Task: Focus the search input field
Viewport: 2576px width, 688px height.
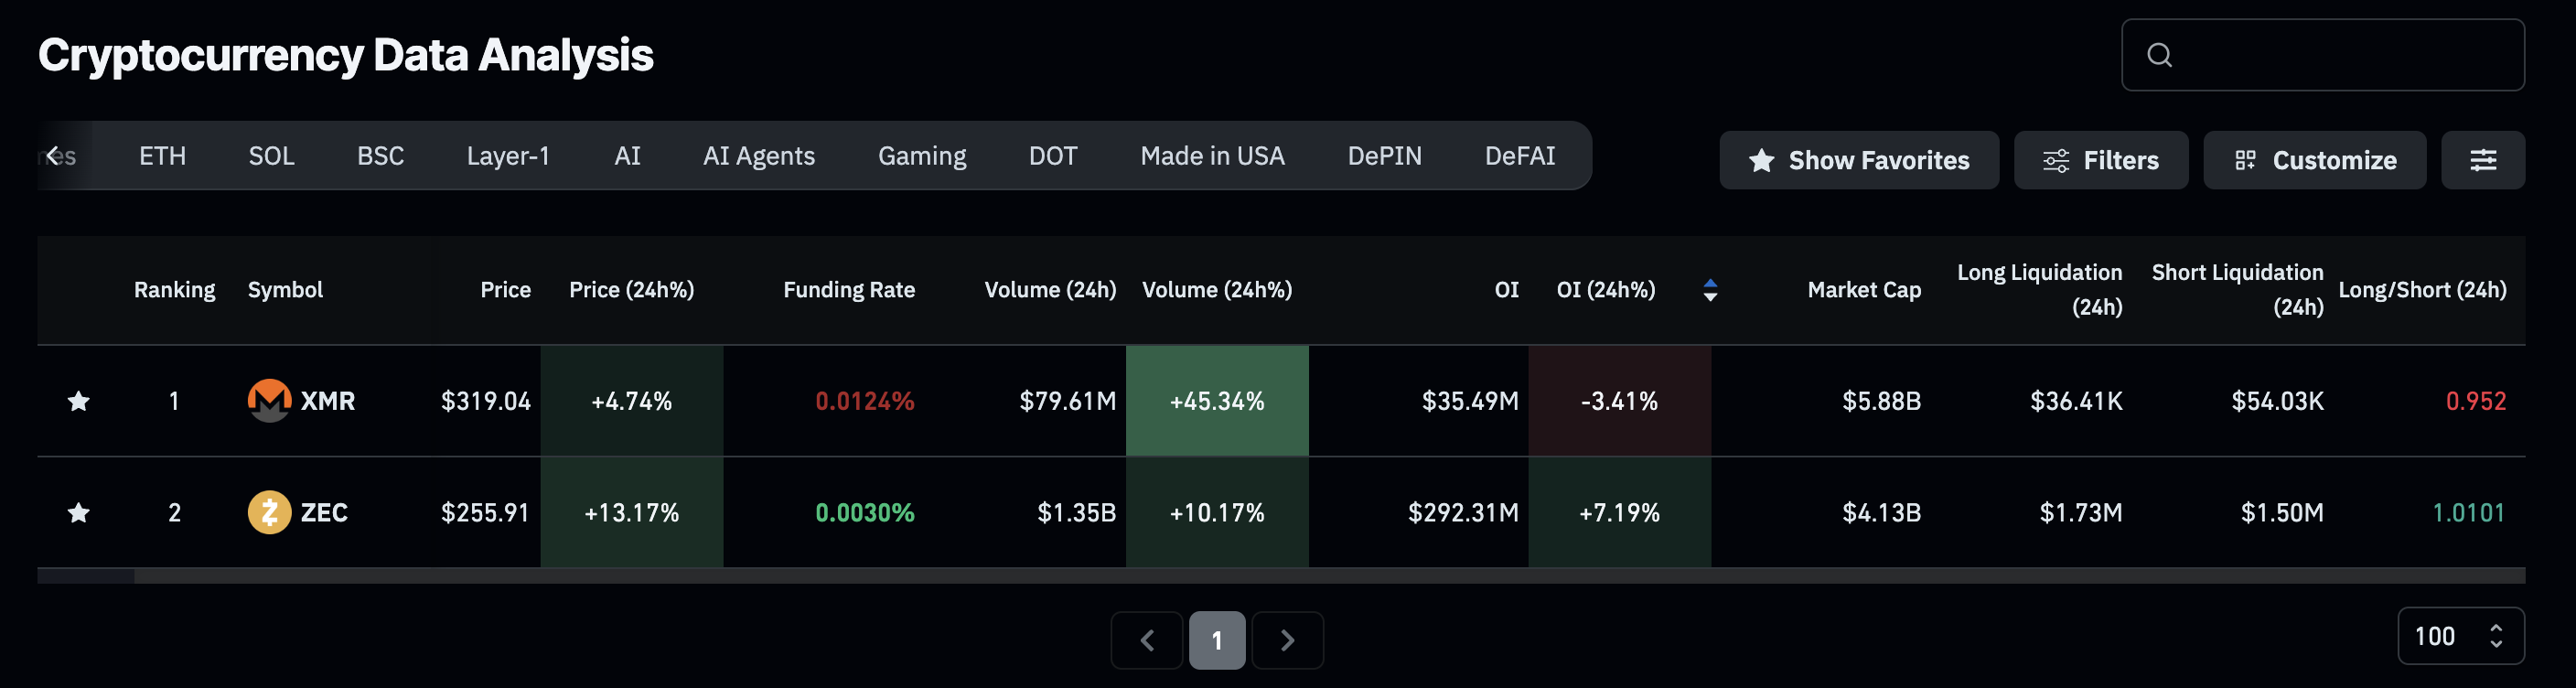Action: (2340, 55)
